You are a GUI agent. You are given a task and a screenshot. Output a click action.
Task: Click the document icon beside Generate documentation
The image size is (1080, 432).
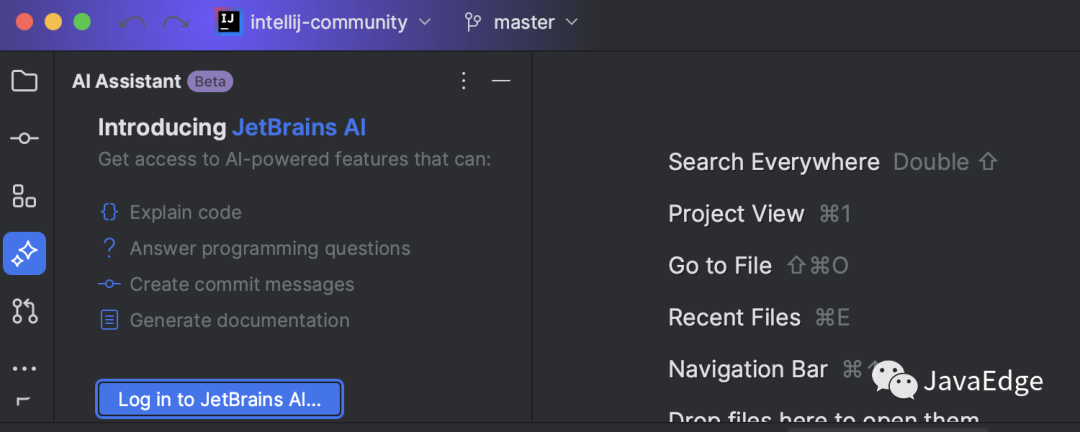point(110,320)
